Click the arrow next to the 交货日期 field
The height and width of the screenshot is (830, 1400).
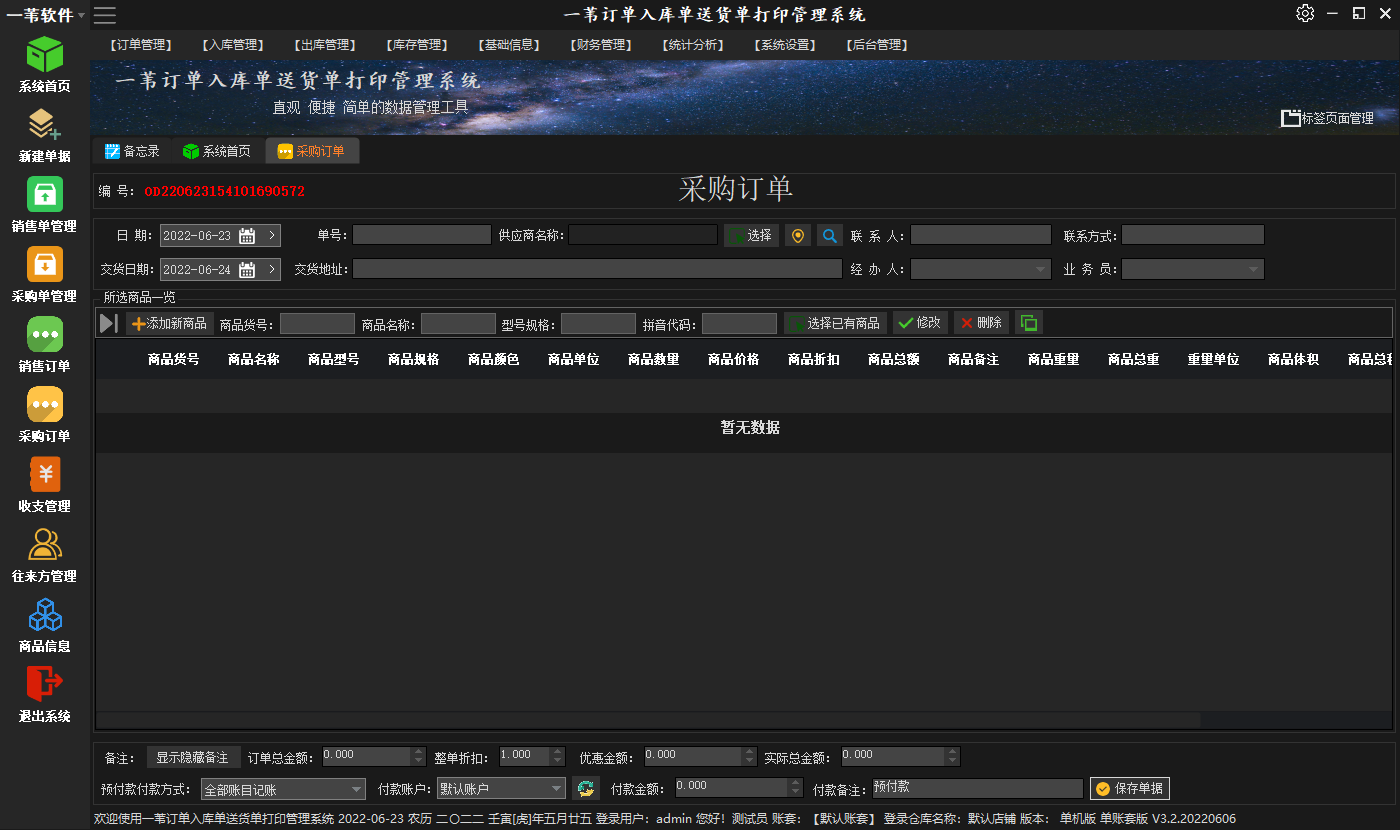(271, 270)
